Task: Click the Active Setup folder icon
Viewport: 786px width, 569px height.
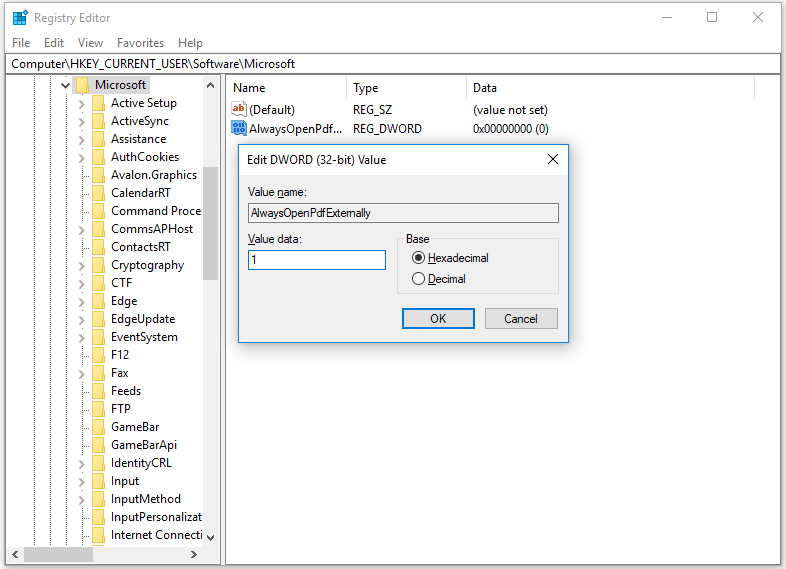Action: tap(98, 103)
